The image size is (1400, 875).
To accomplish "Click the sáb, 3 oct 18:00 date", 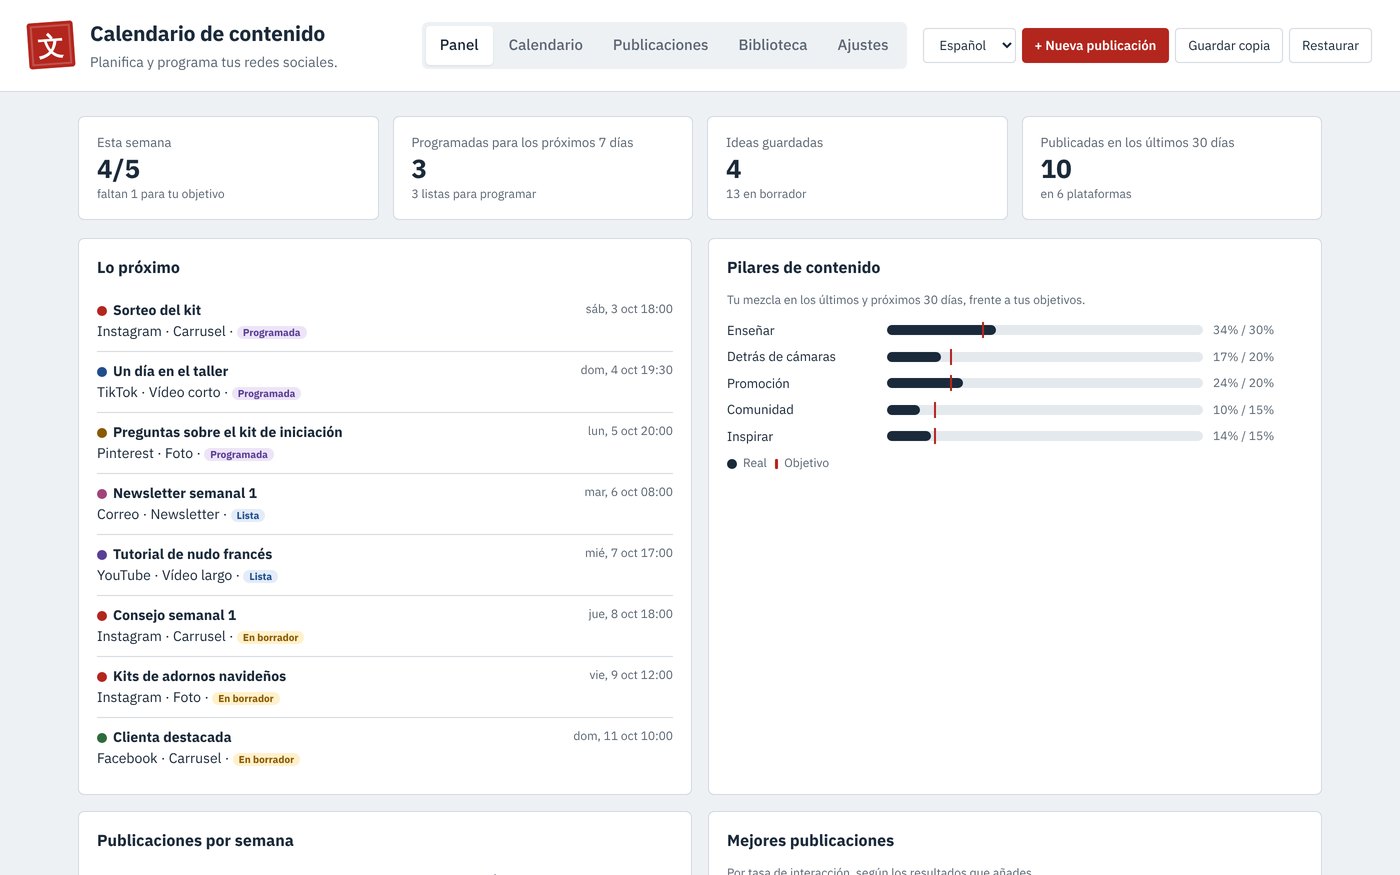I will click(629, 309).
